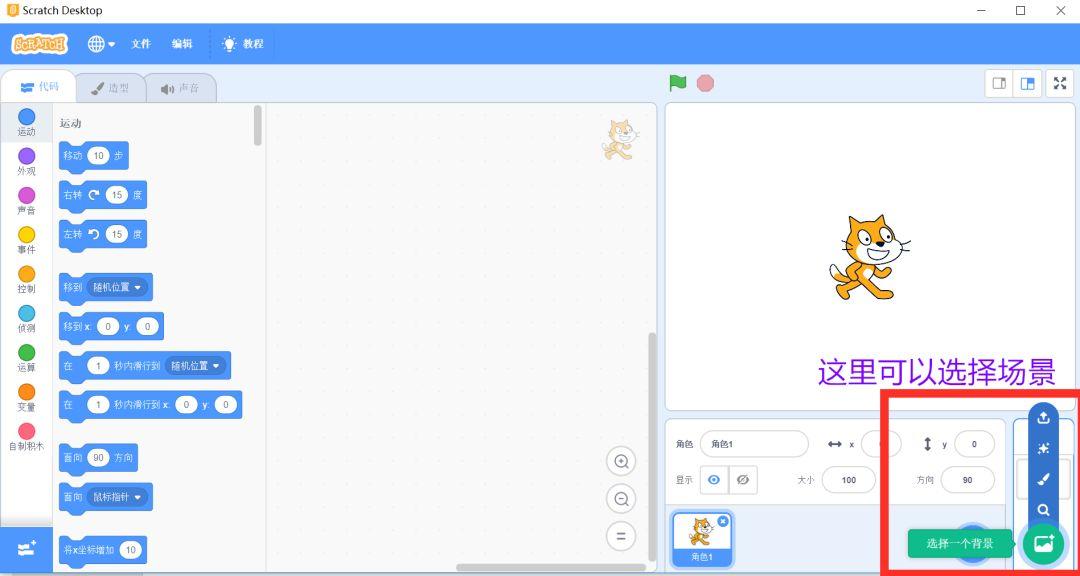The height and width of the screenshot is (576, 1080).
Task: Click the 右转 15 度 block
Action: click(x=103, y=196)
